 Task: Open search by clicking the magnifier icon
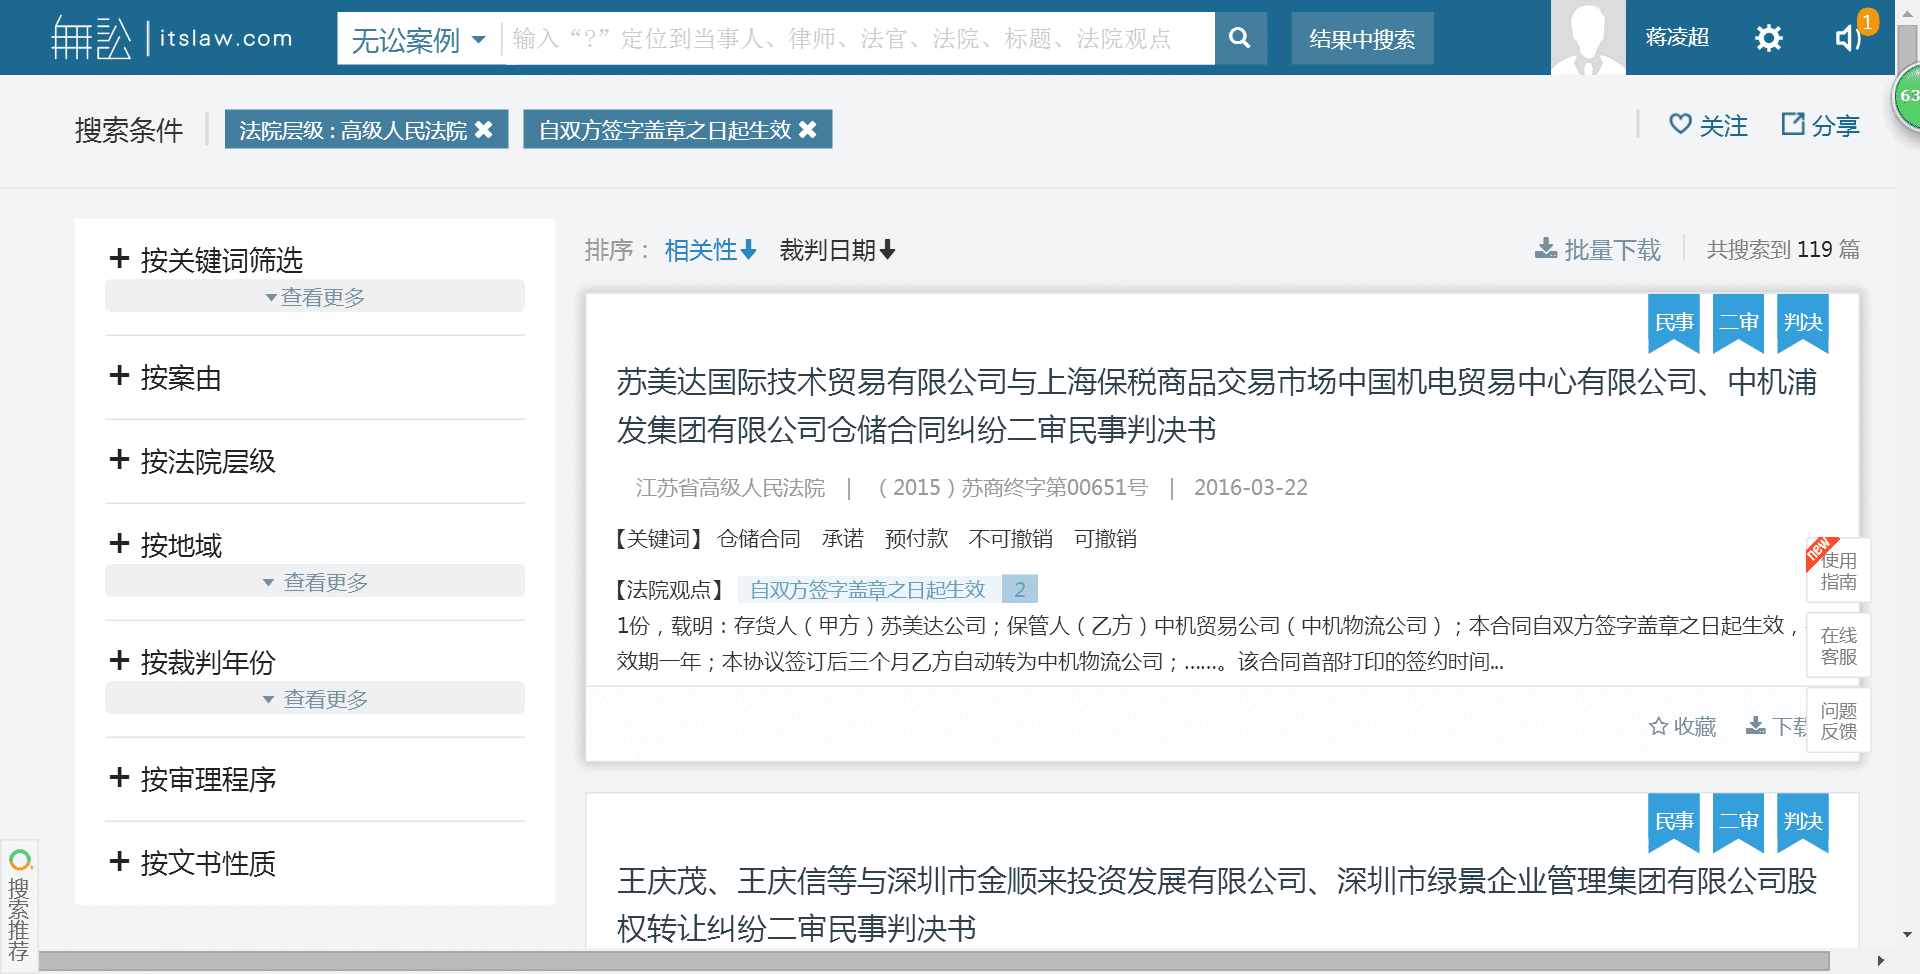[1240, 38]
